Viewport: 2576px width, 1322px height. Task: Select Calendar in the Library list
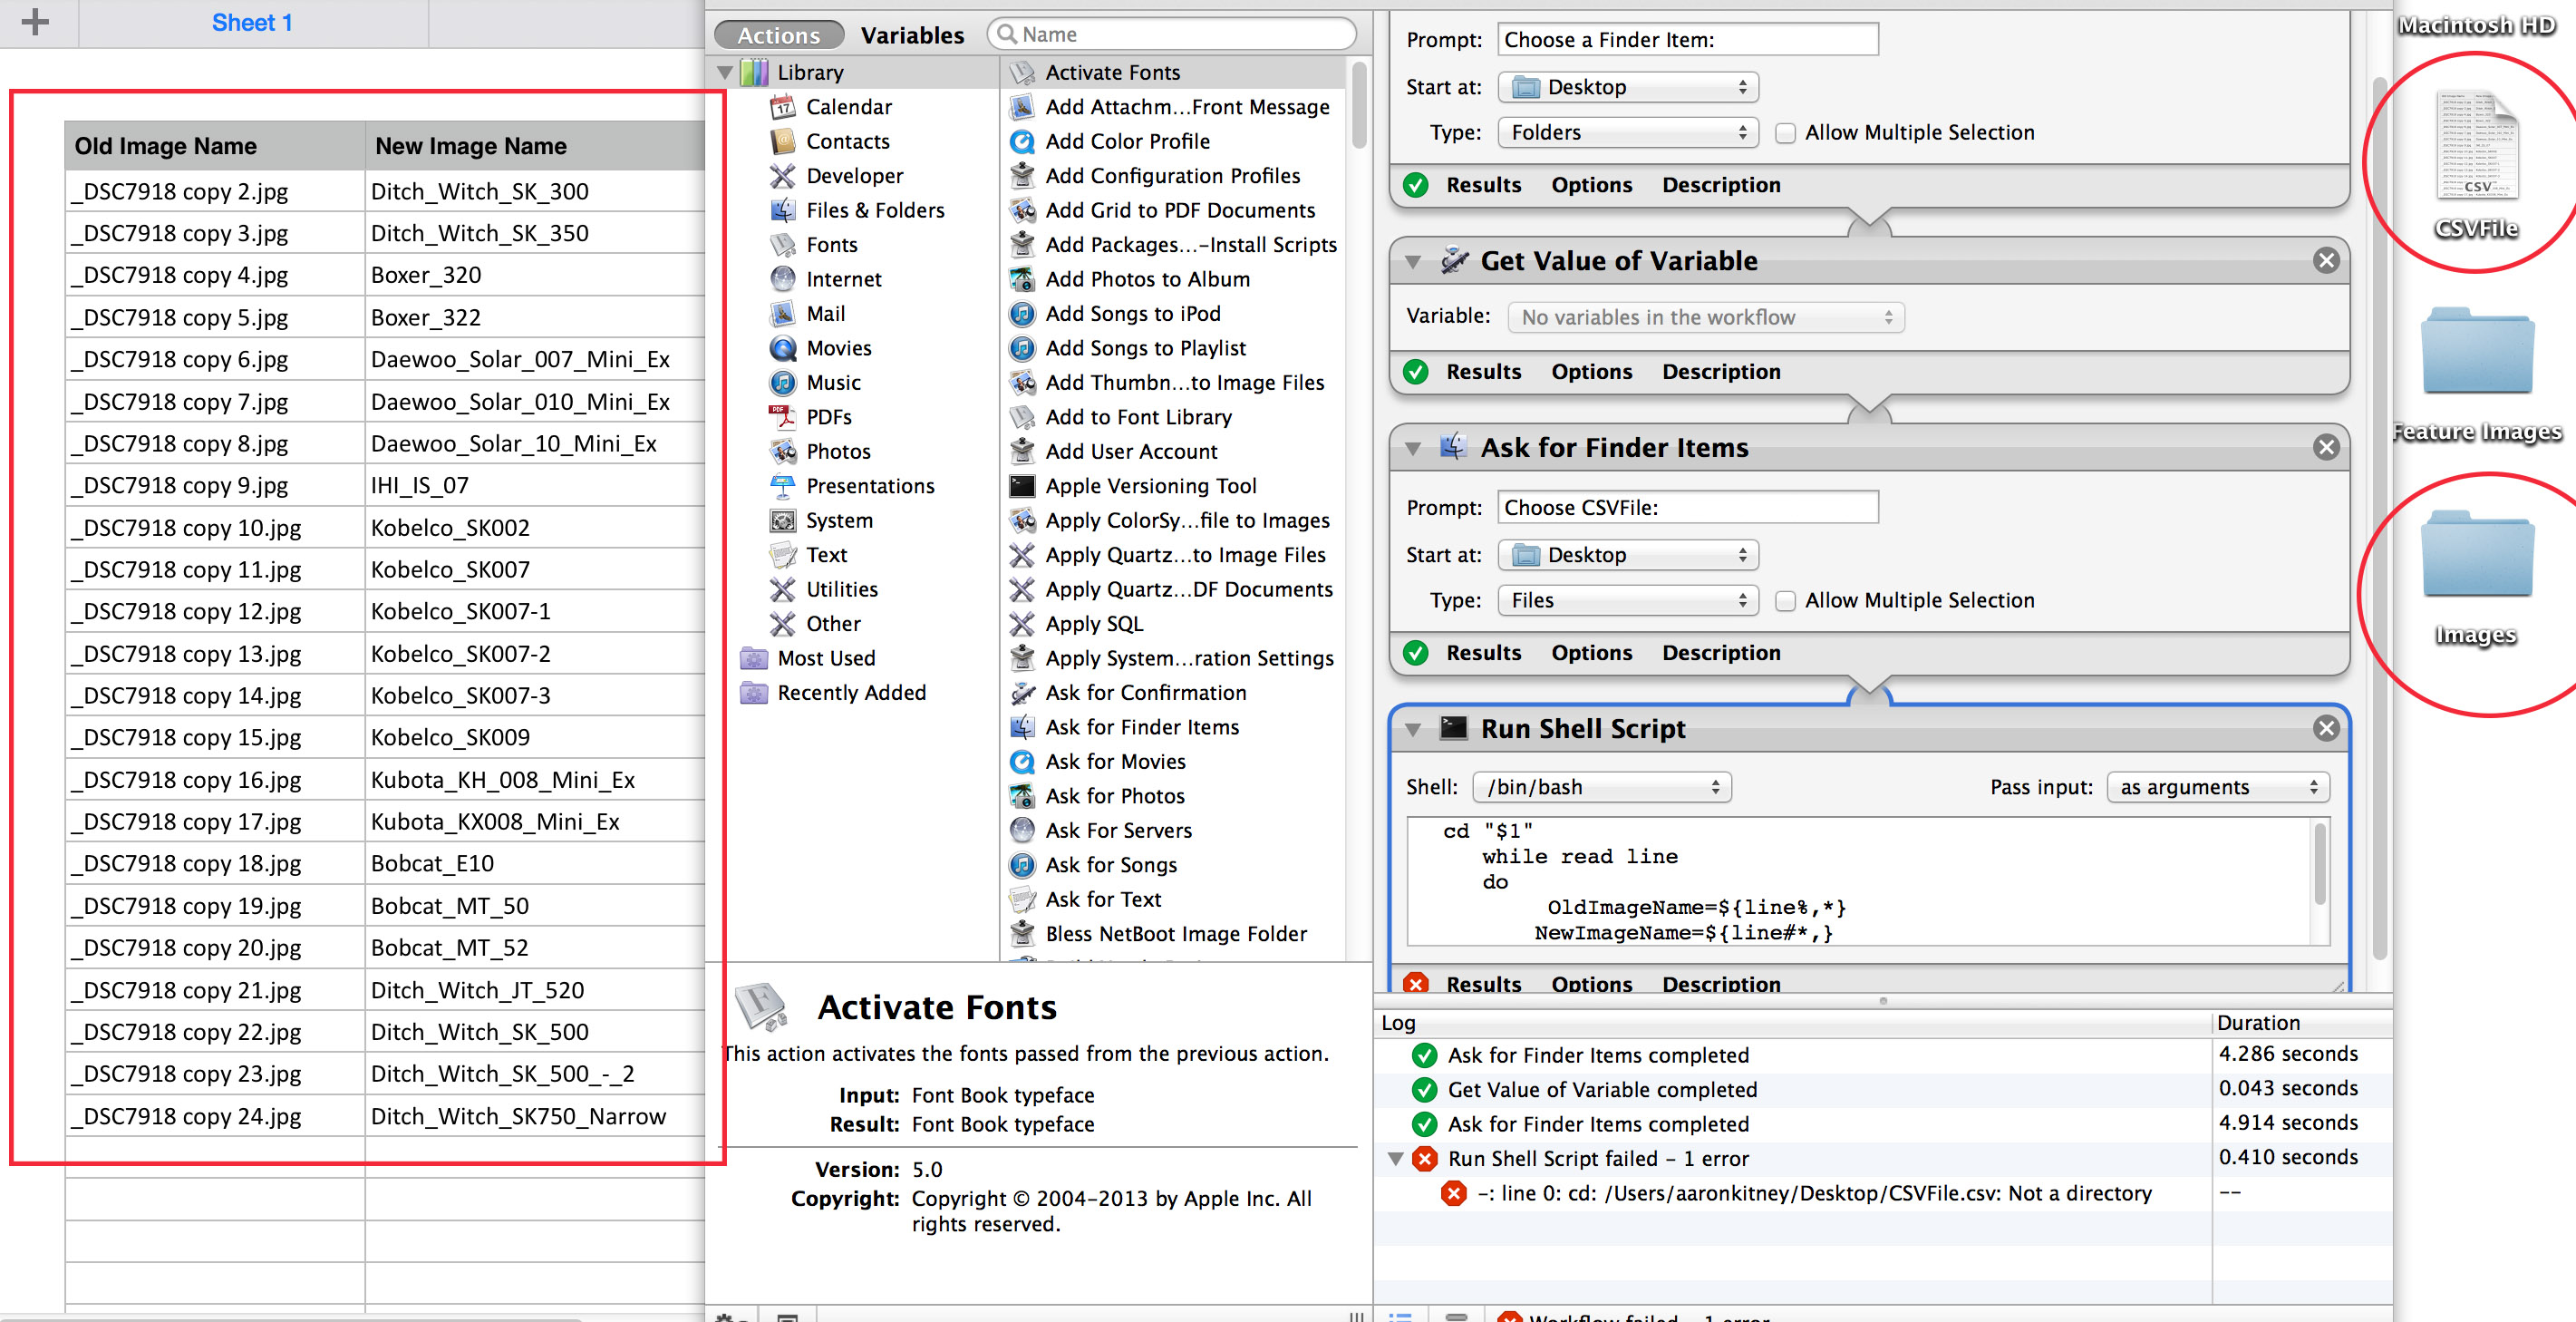[848, 107]
